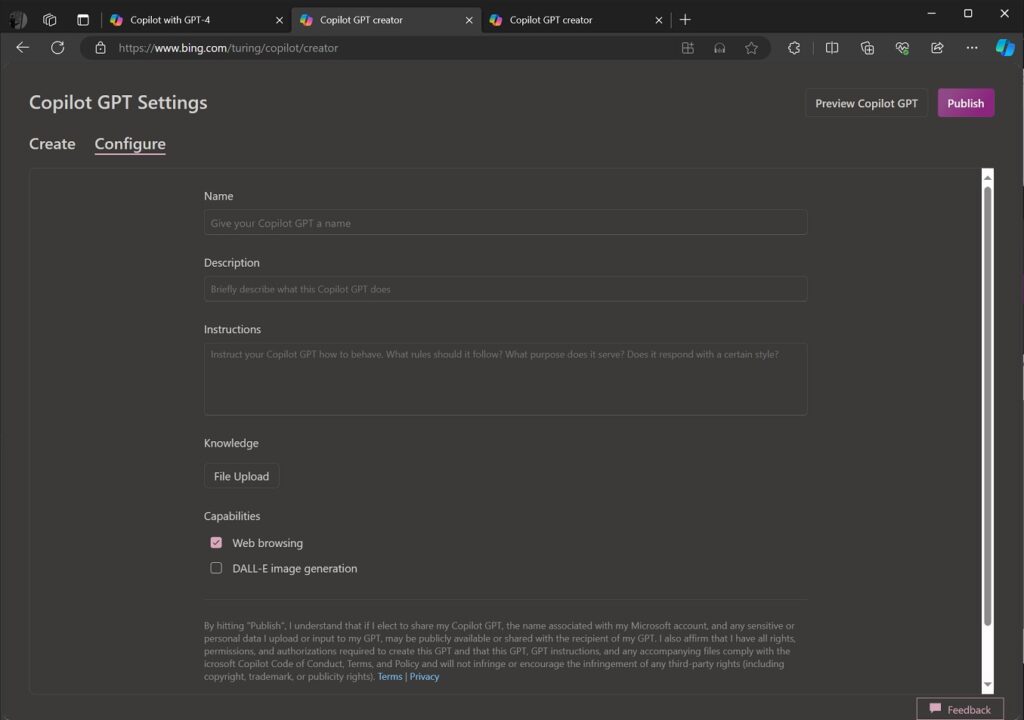Click the Name input field
This screenshot has height=720, width=1024.
[505, 221]
